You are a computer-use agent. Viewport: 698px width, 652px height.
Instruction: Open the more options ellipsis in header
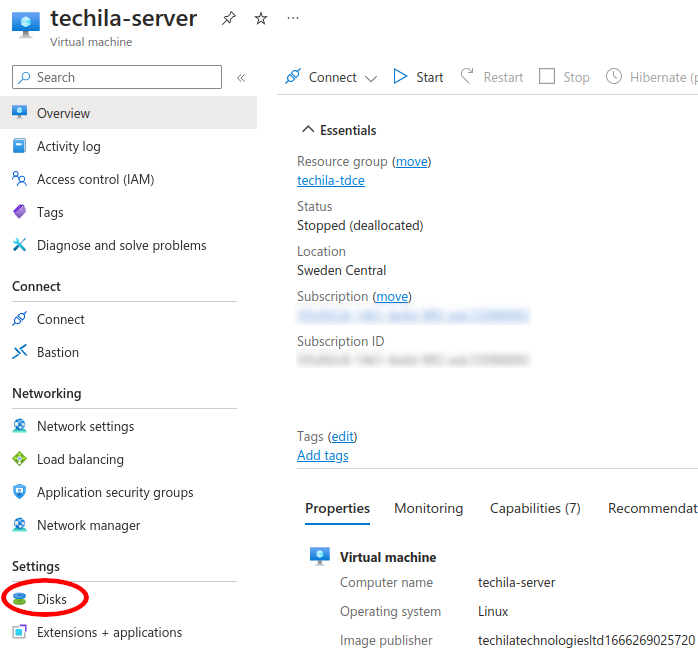pyautogui.click(x=292, y=18)
